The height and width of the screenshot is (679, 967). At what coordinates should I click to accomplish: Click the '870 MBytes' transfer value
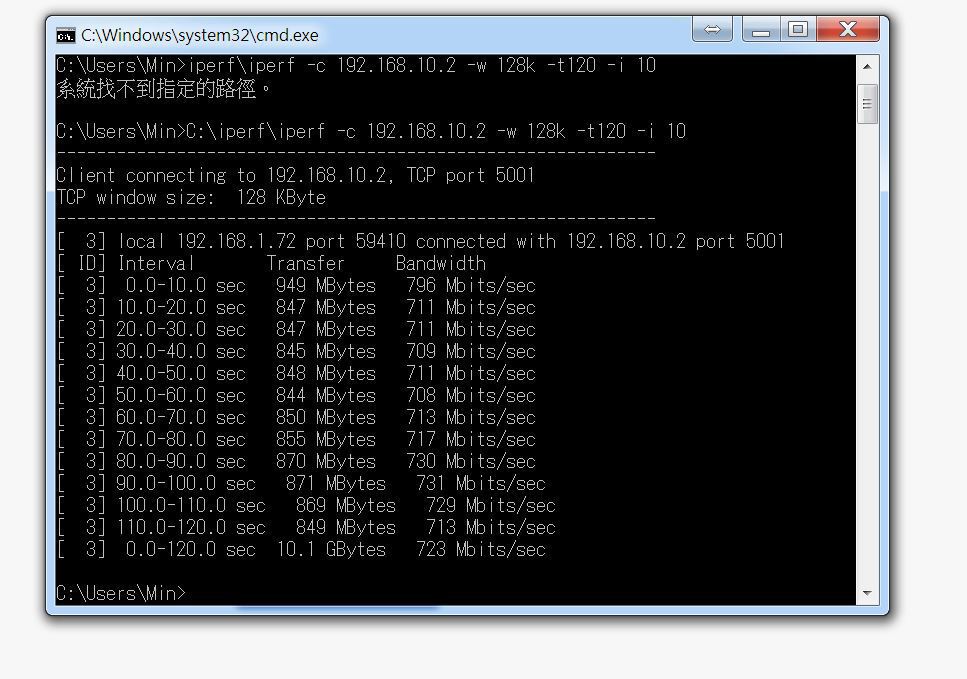point(326,461)
